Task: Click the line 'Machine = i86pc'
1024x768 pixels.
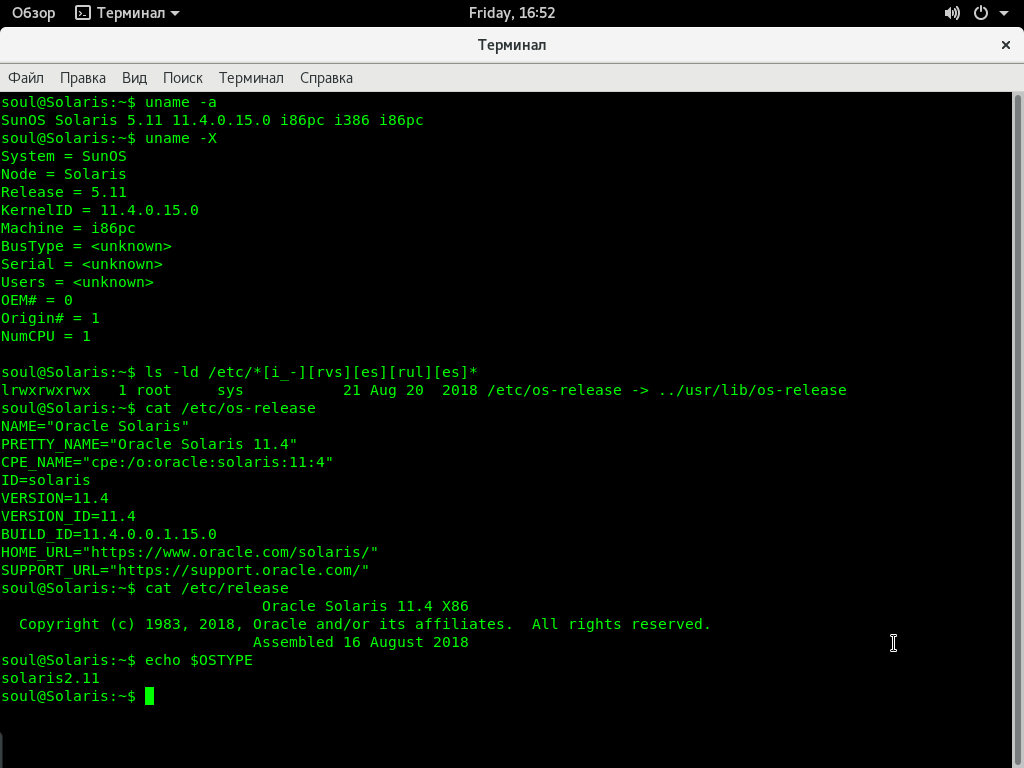Action: pos(69,229)
